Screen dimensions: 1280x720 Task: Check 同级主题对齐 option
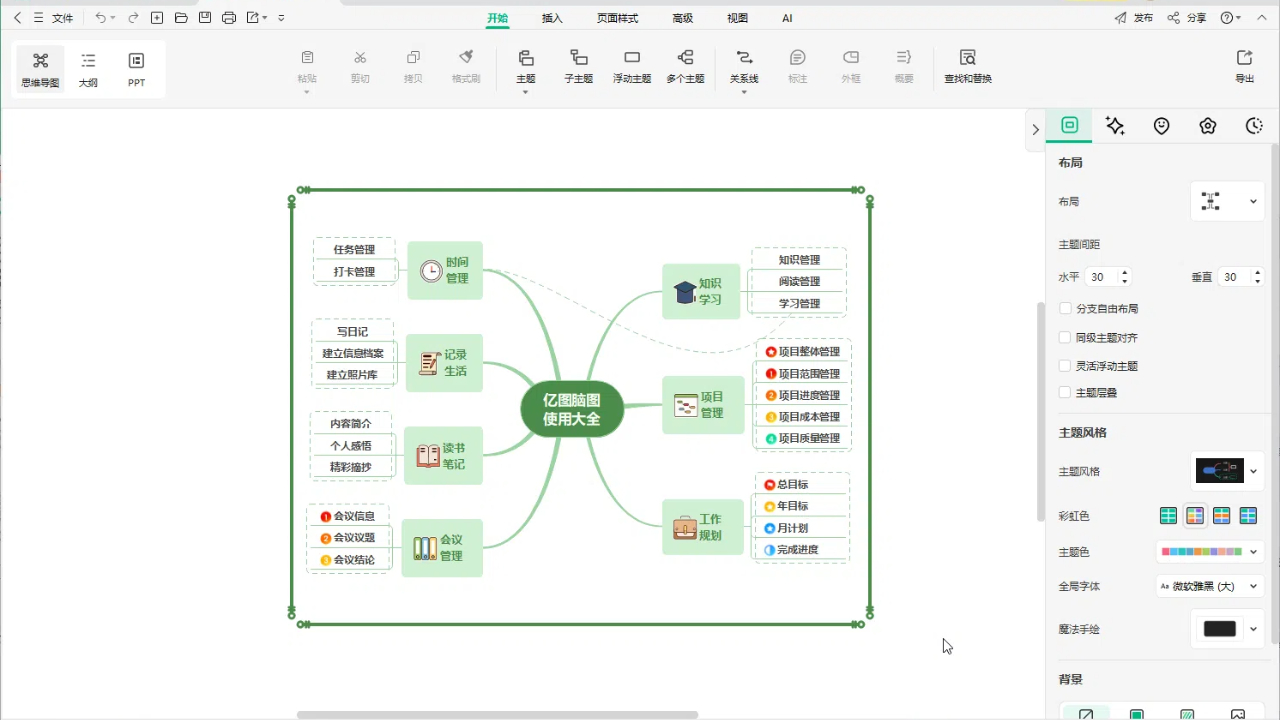click(1065, 337)
